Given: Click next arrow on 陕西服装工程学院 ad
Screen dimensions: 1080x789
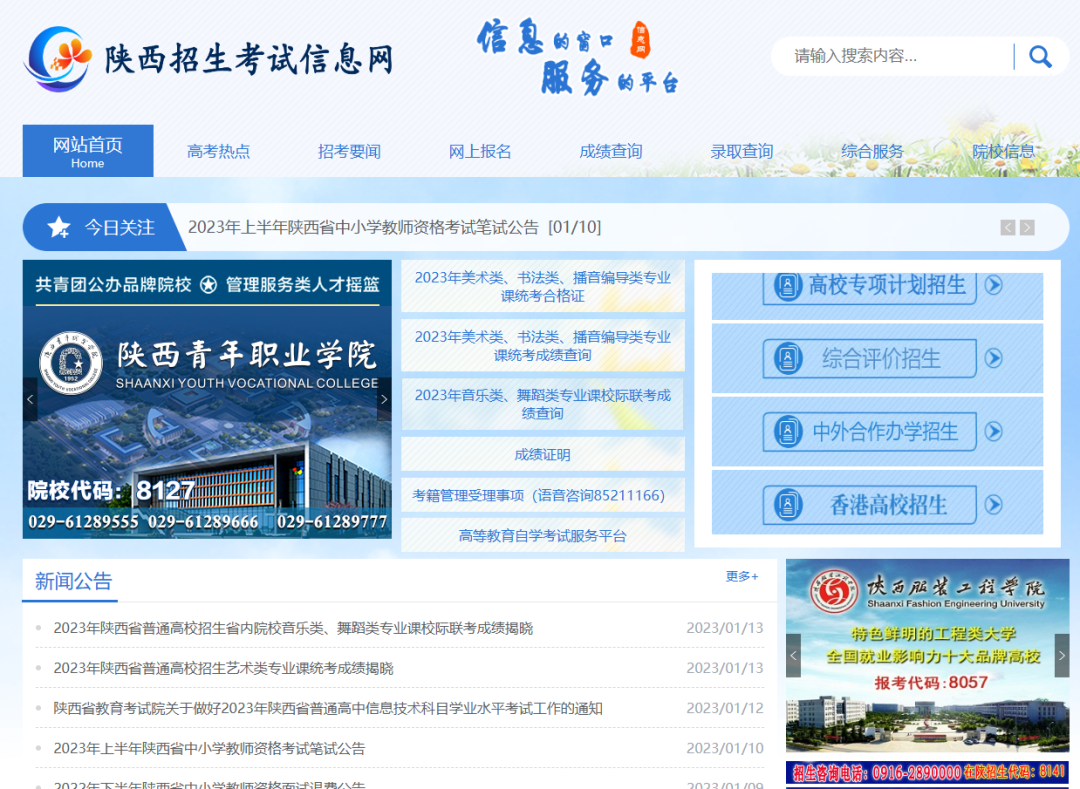Looking at the screenshot, I should [x=1062, y=656].
